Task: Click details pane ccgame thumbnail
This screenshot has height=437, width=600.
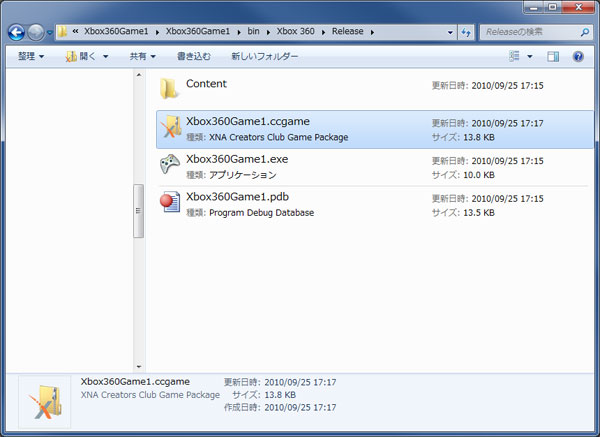Action: (45, 403)
